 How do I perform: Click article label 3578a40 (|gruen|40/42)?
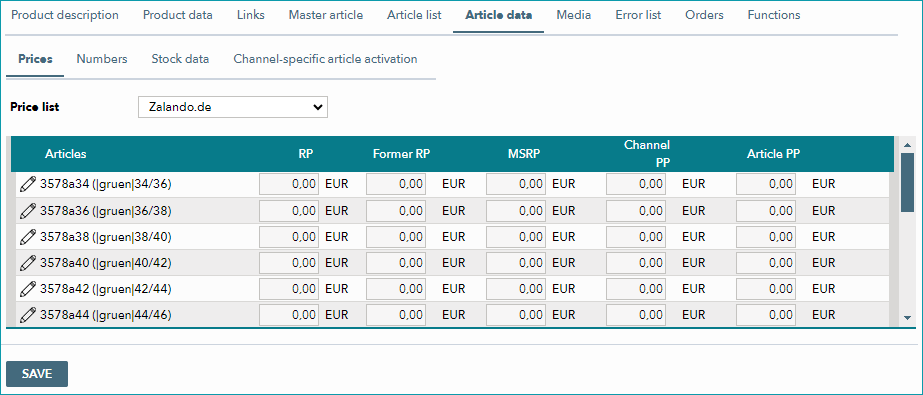pos(105,263)
